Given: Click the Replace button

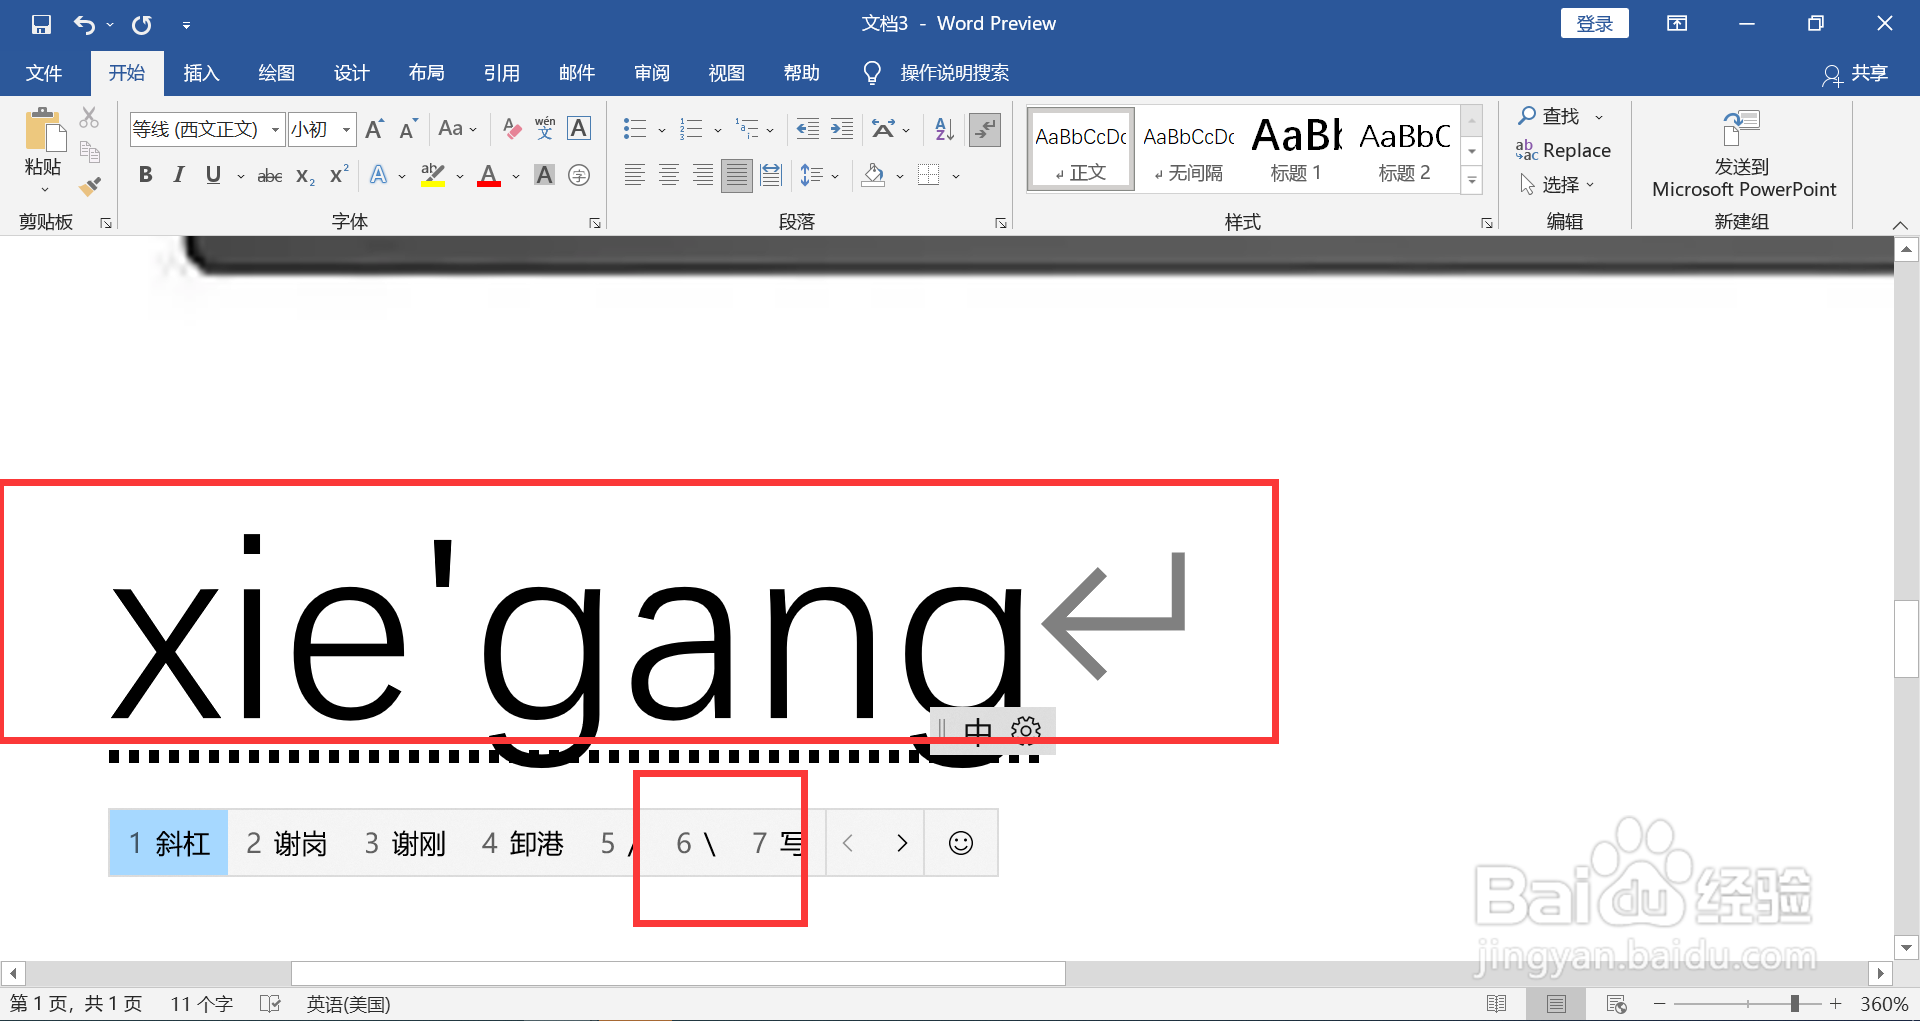Looking at the screenshot, I should click(1563, 151).
